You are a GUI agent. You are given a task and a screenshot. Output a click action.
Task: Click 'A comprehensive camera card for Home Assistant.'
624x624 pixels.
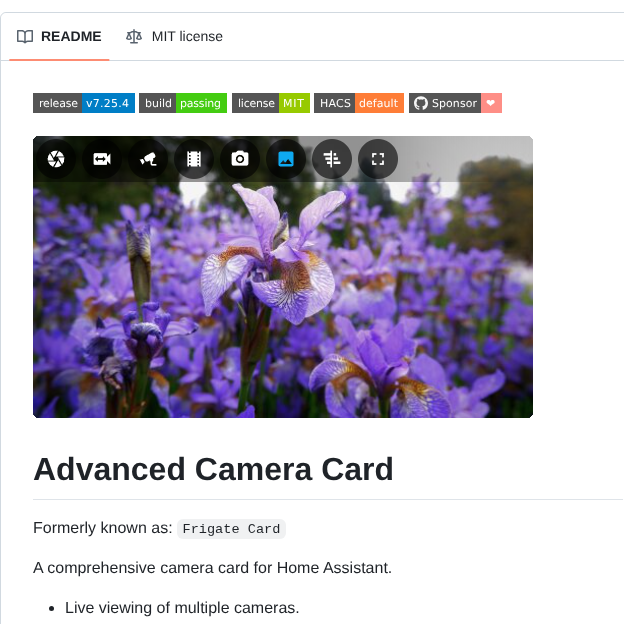[213, 568]
